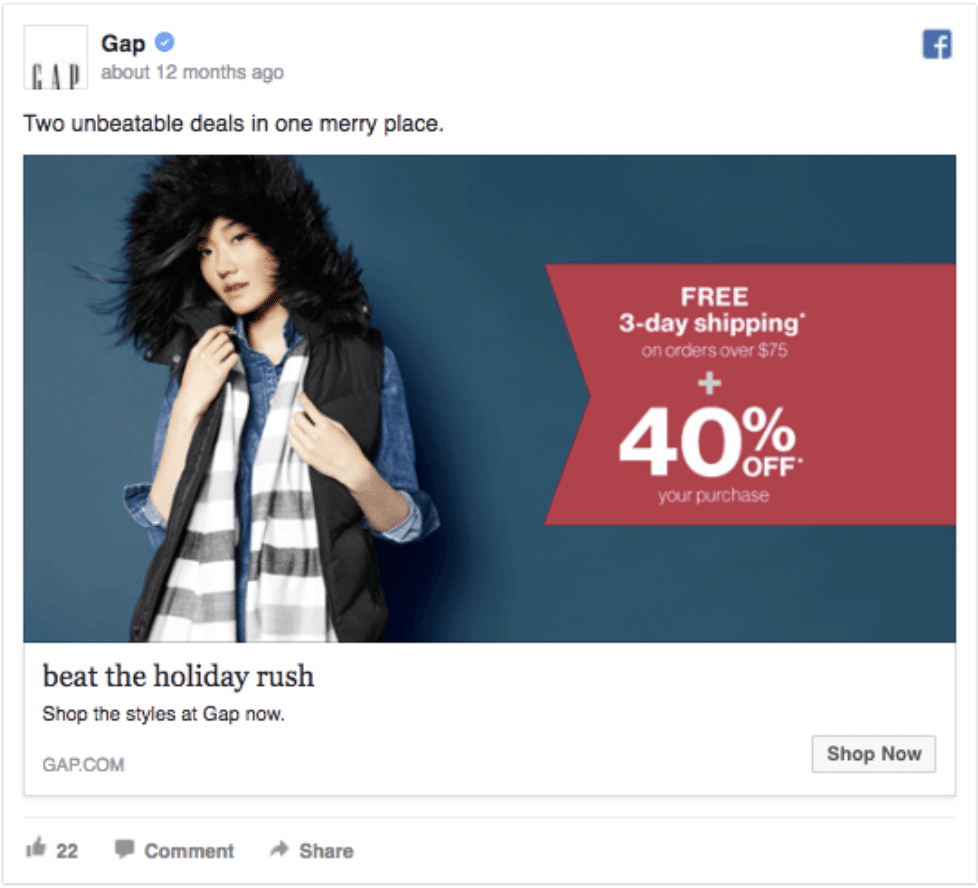Click the blue verified badge

coord(165,42)
